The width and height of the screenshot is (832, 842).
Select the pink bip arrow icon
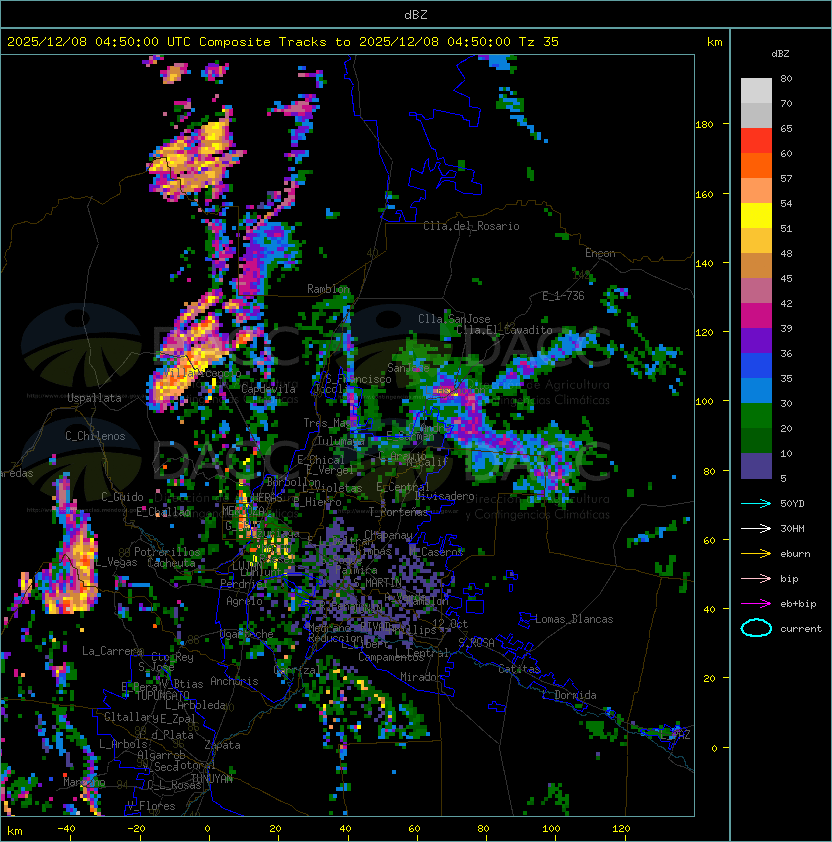click(x=756, y=578)
